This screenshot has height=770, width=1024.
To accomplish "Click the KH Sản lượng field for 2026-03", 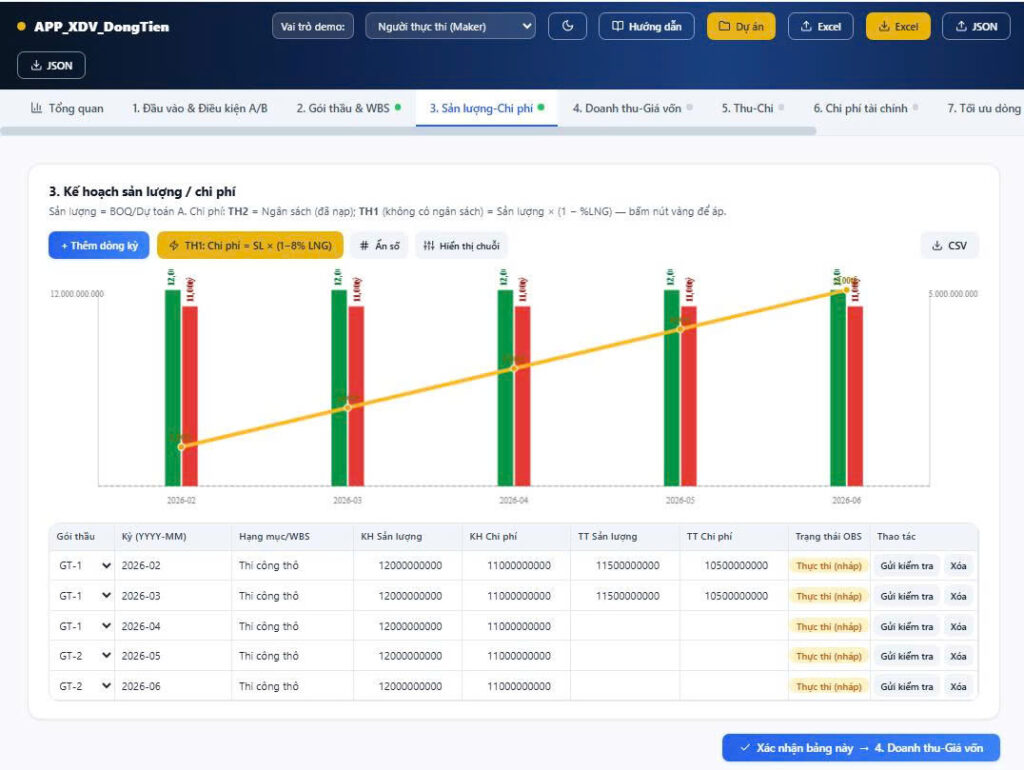I will (x=408, y=596).
